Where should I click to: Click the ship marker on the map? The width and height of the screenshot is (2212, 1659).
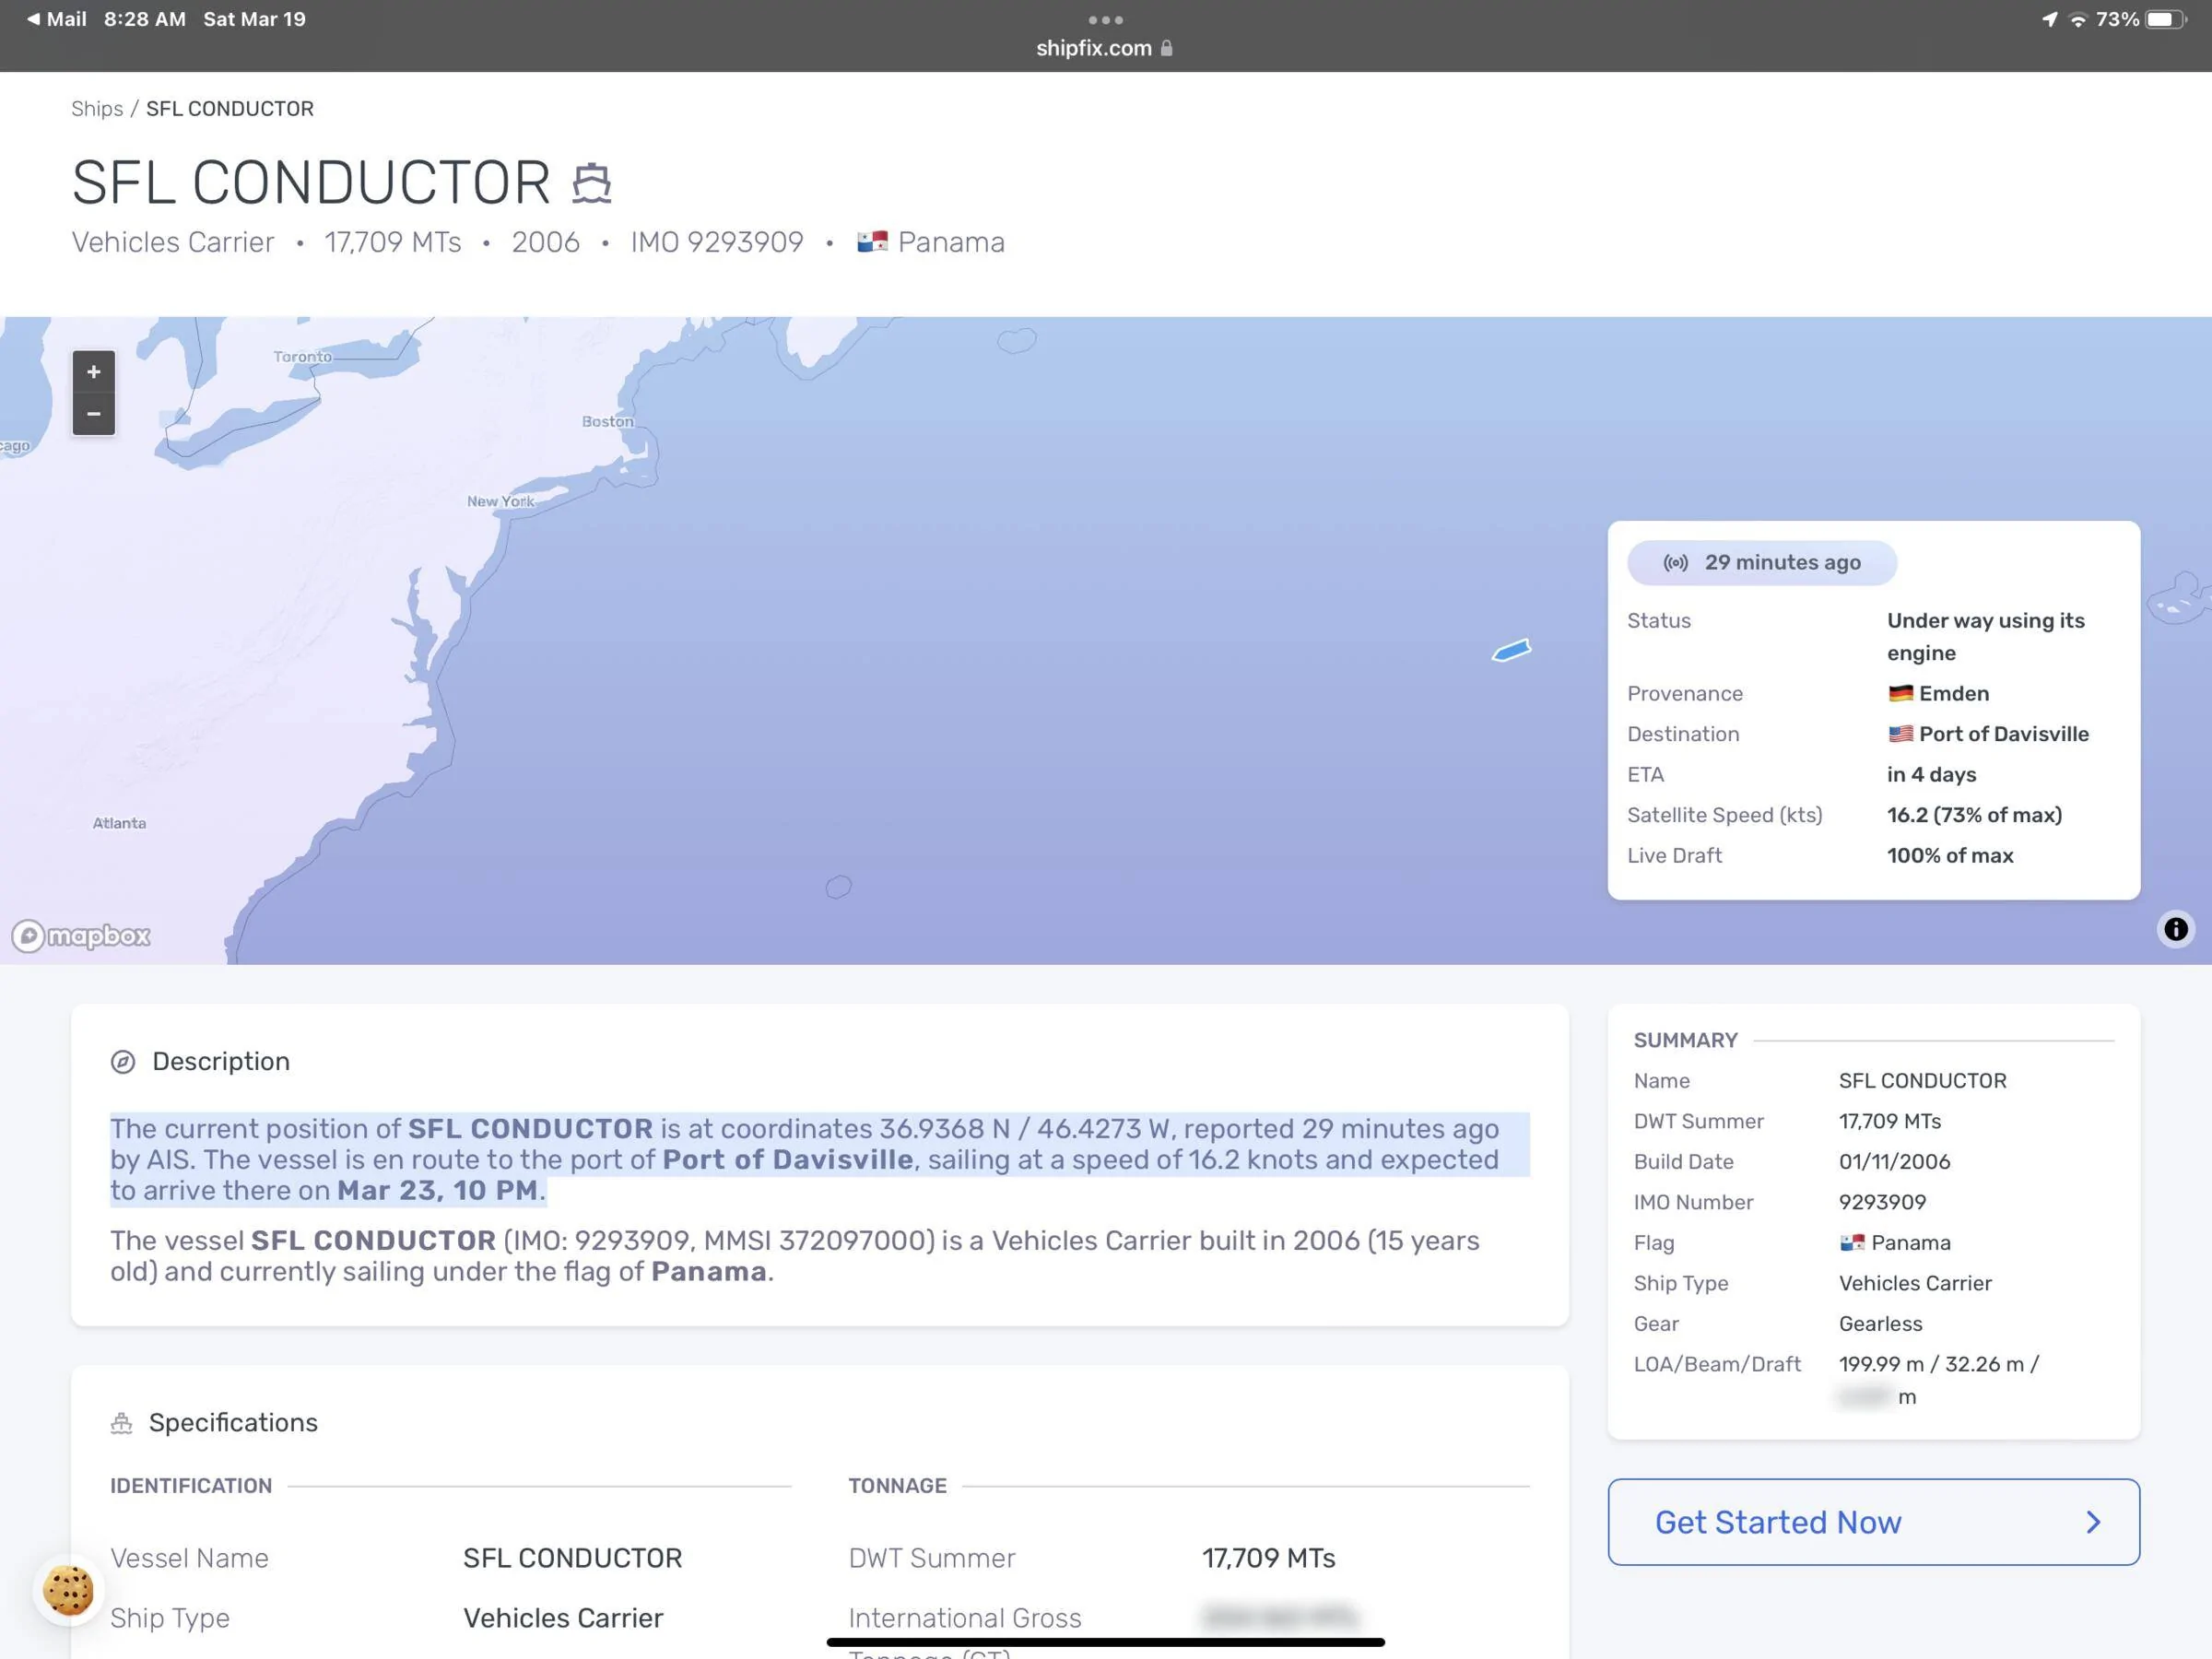[1511, 651]
